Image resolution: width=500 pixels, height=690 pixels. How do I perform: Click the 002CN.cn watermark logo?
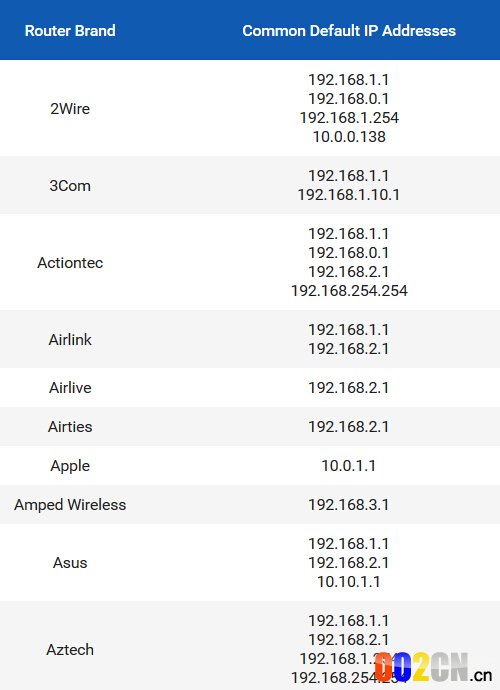pos(434,668)
